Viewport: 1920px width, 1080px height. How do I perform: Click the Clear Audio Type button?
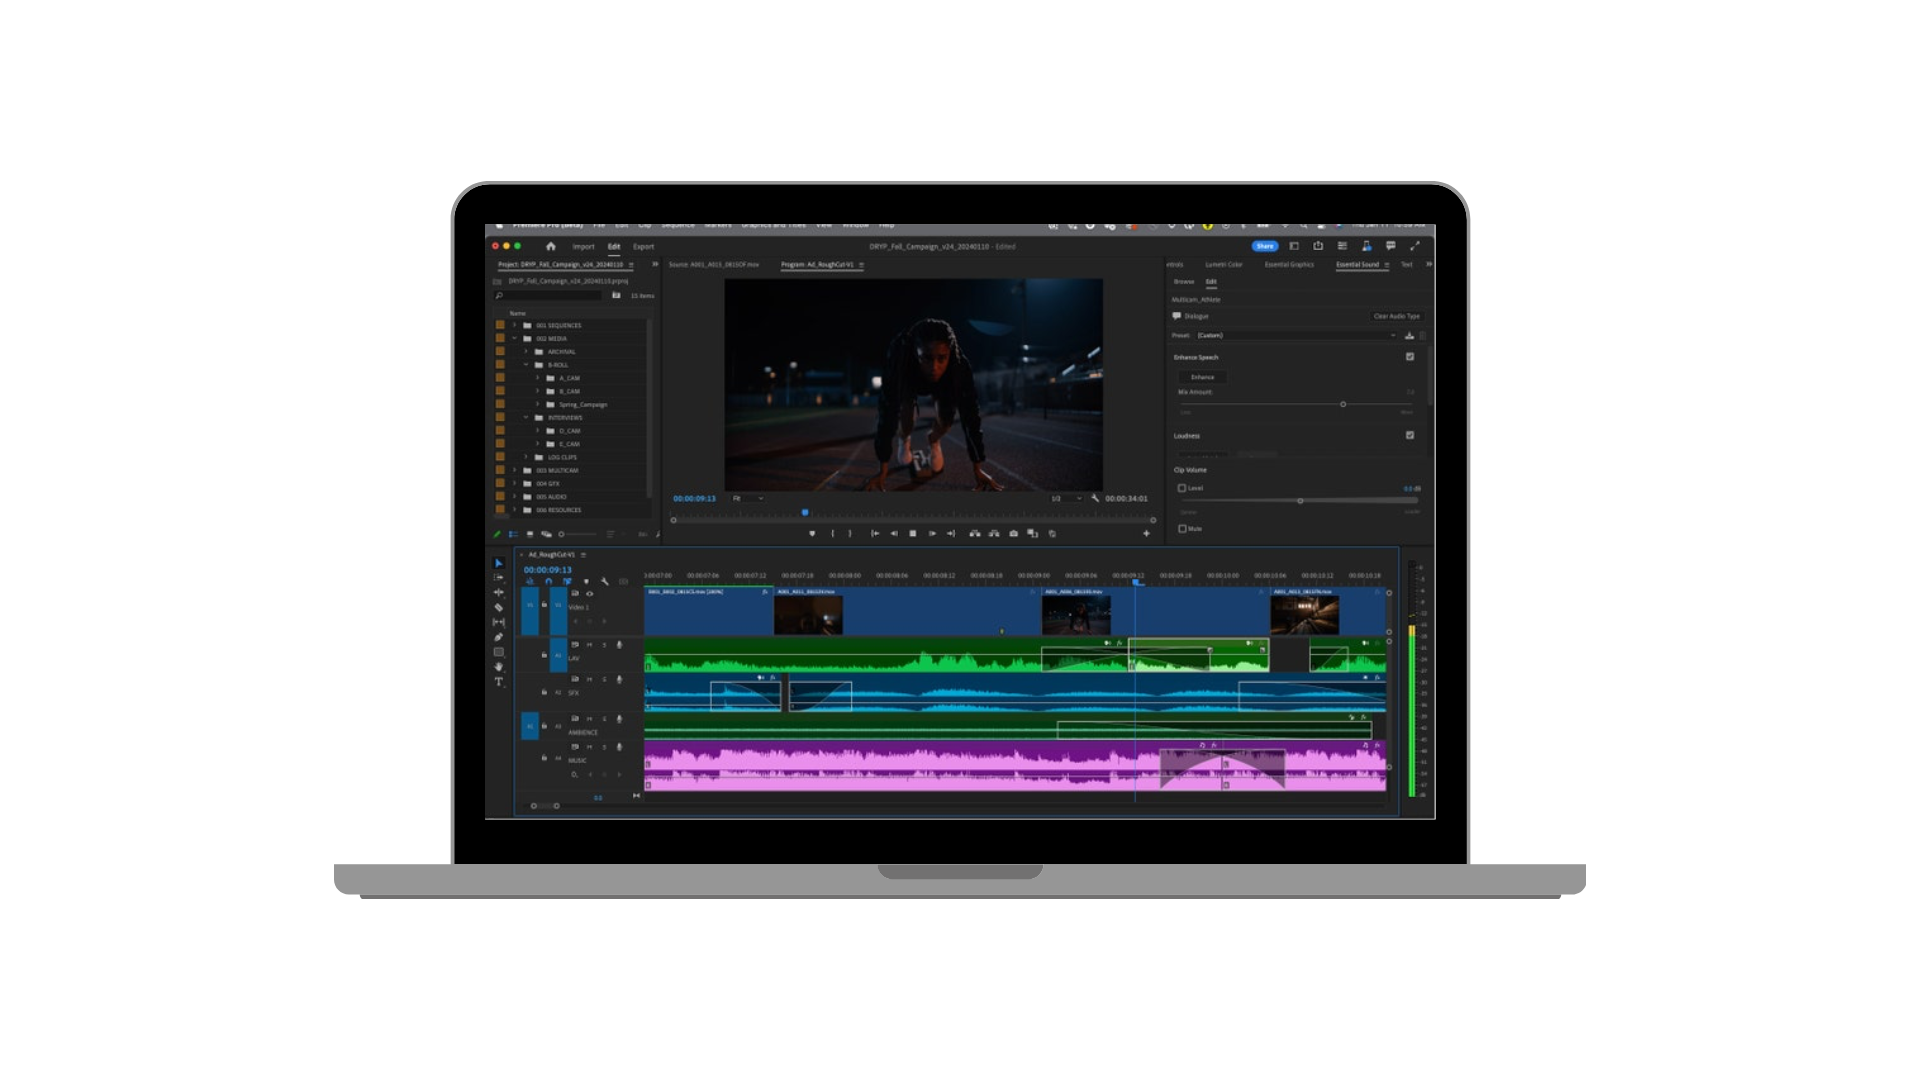pos(1396,316)
